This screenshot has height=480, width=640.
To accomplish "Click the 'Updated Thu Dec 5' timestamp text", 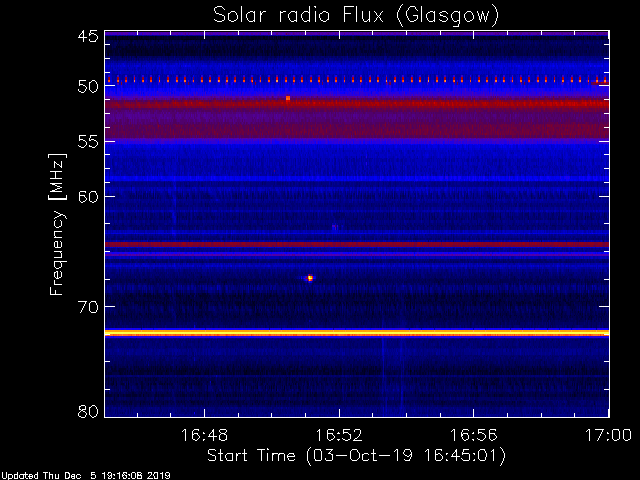I will [x=86, y=476].
